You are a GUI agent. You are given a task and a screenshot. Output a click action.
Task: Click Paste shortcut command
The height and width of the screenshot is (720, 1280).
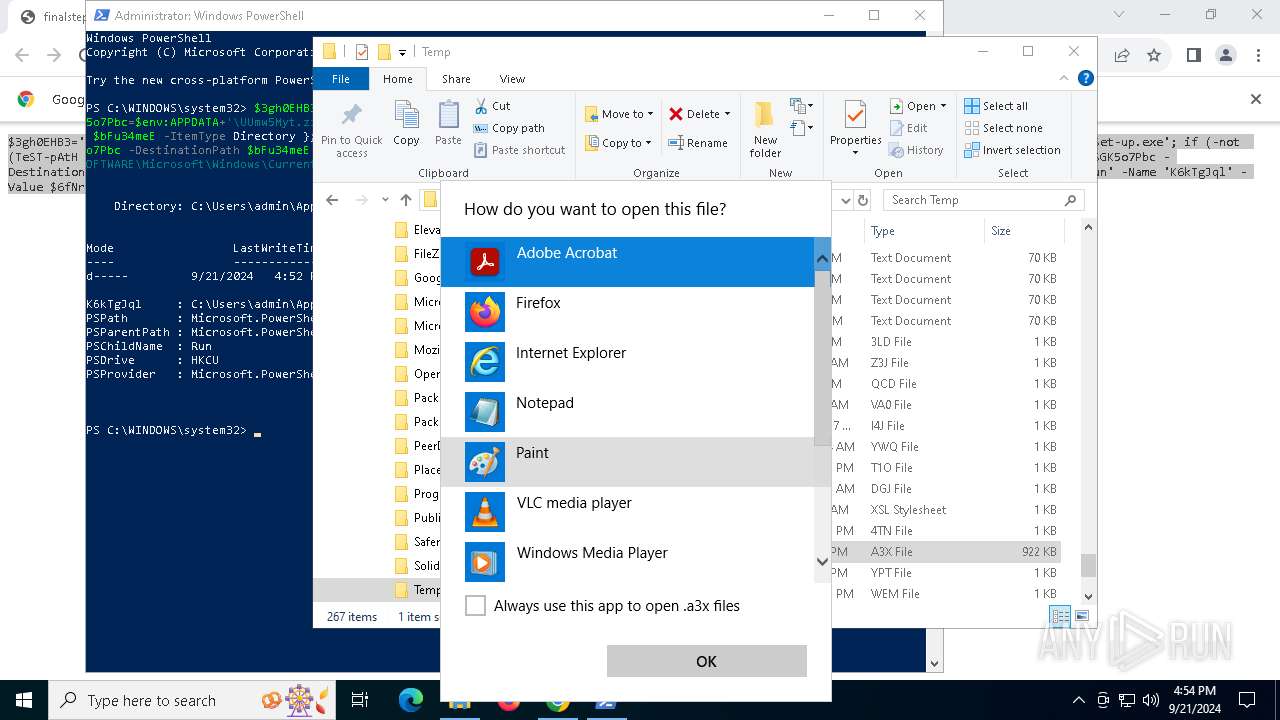pos(519,150)
